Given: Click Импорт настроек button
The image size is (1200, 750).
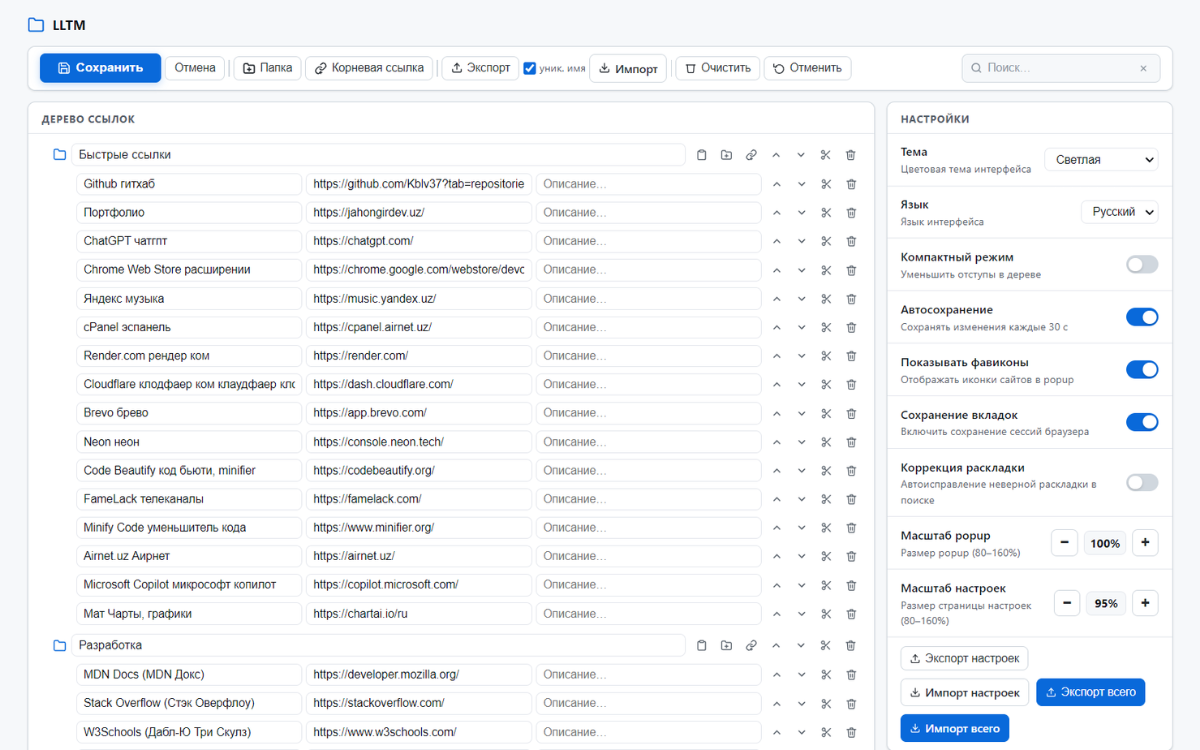Looking at the screenshot, I should coord(966,692).
